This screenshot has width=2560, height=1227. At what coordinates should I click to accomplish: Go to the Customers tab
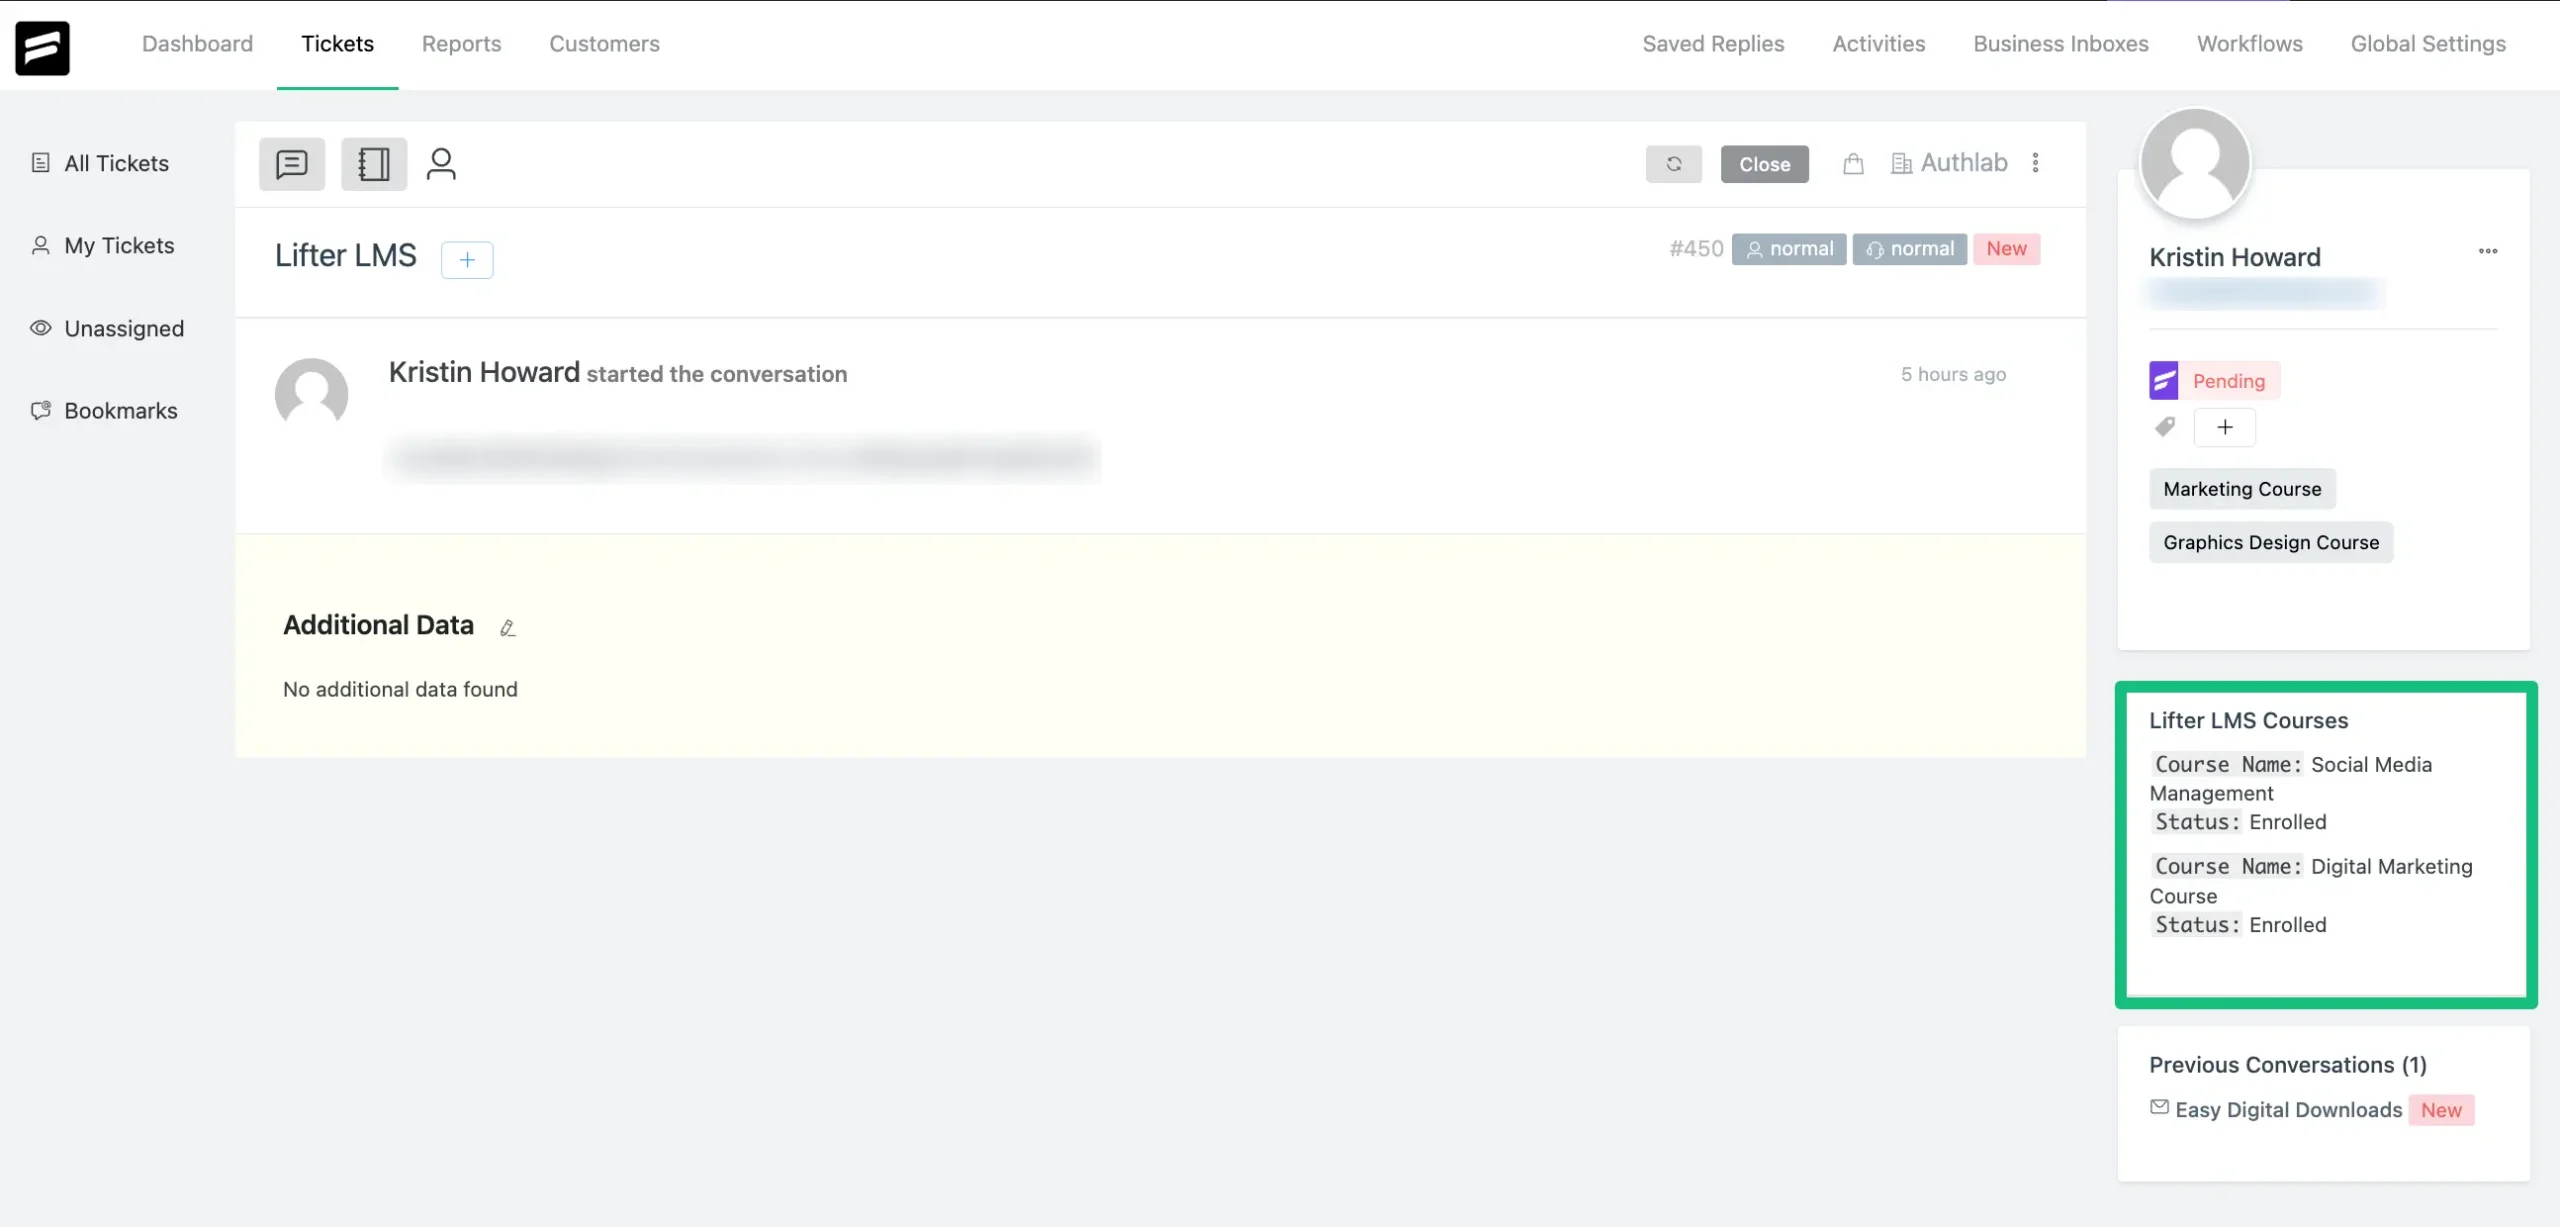click(x=604, y=44)
